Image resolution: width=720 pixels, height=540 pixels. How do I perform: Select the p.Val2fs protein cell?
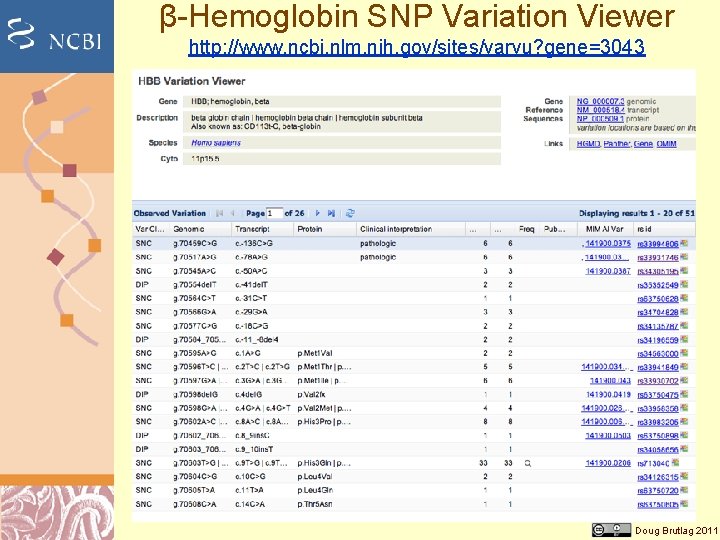311,394
